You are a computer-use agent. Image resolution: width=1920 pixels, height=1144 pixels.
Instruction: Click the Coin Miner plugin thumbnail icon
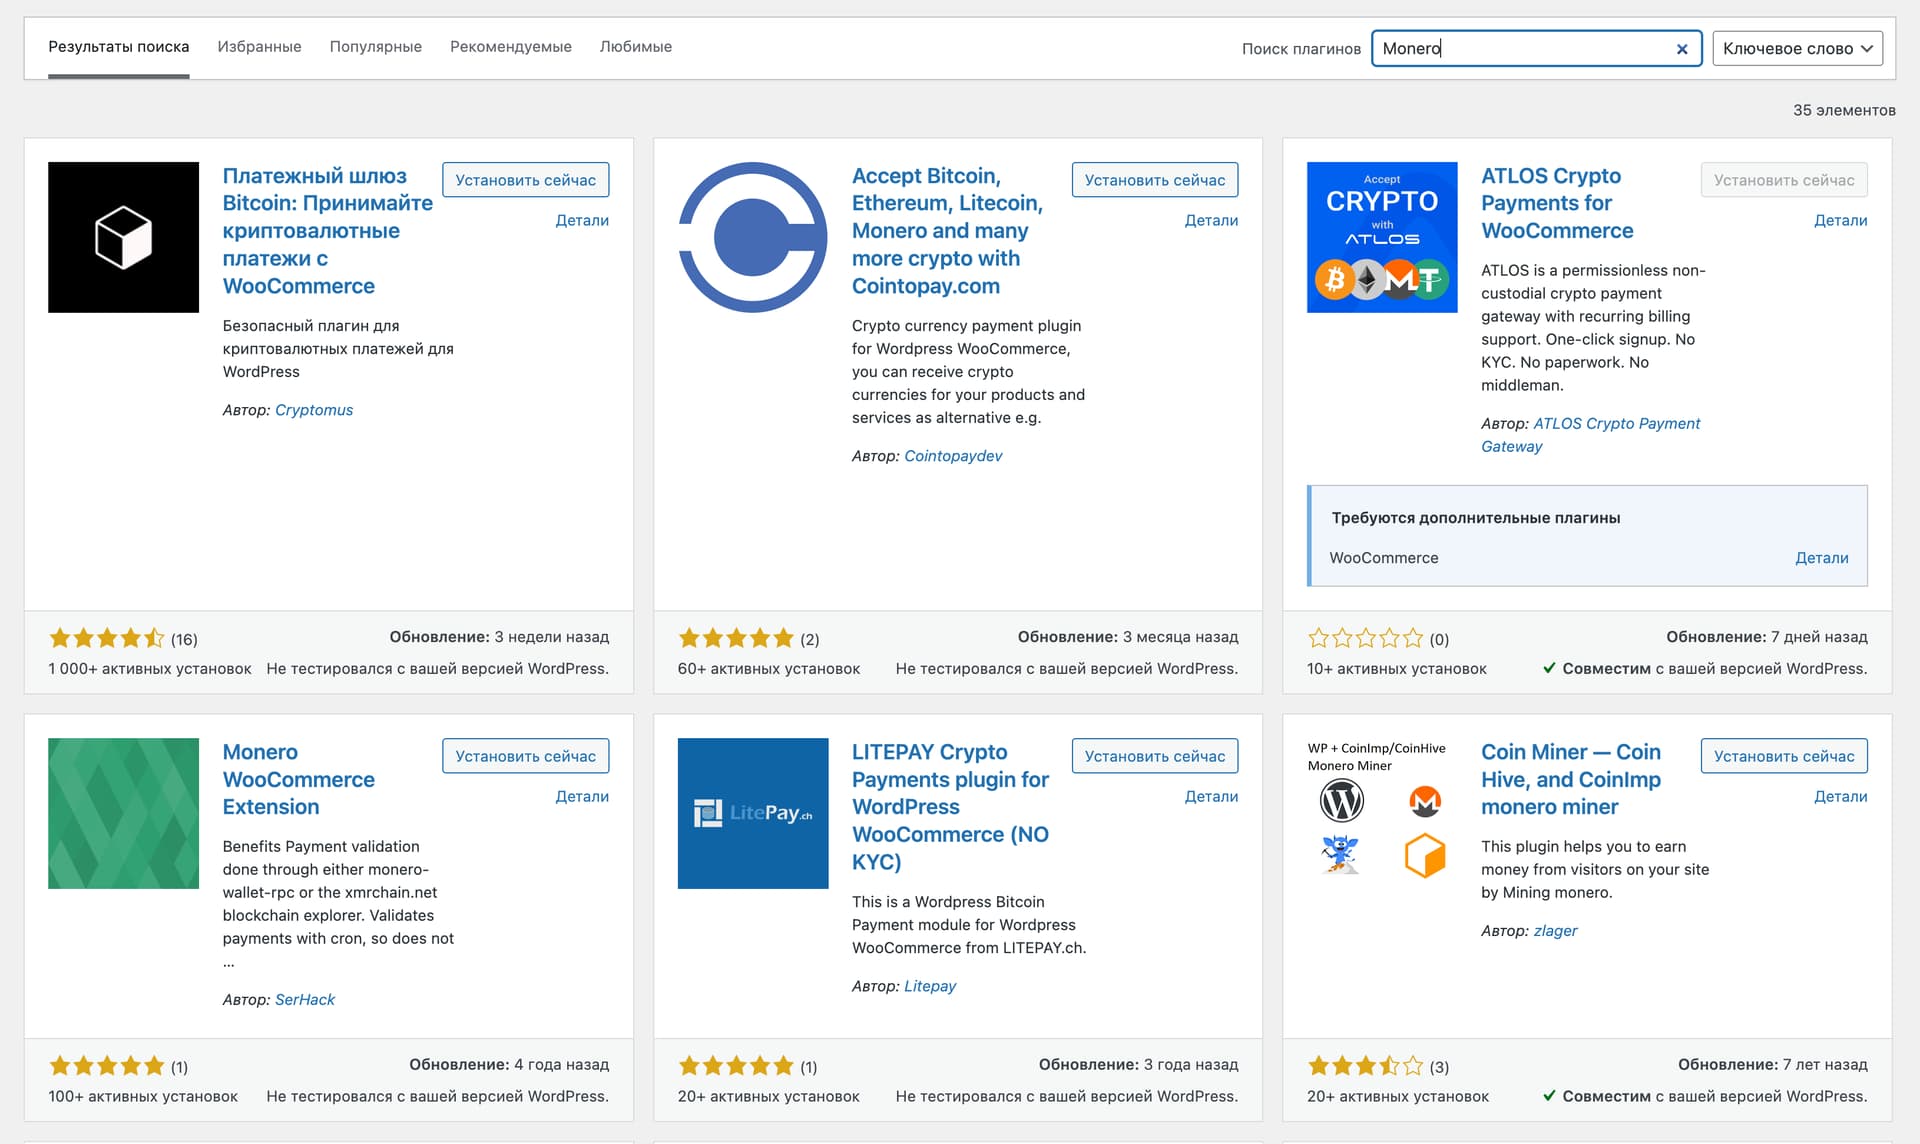pos(1381,813)
